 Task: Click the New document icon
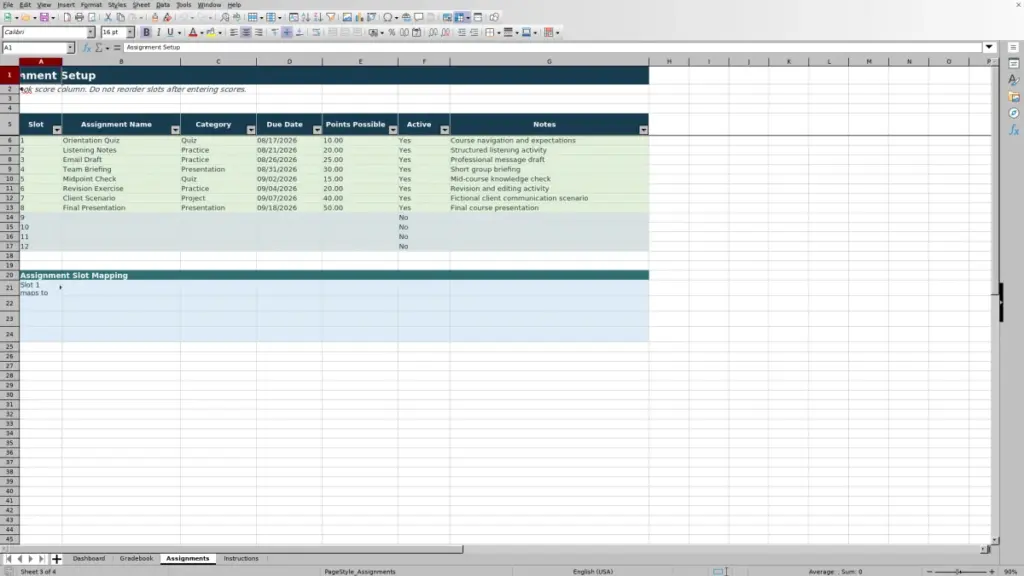8,17
